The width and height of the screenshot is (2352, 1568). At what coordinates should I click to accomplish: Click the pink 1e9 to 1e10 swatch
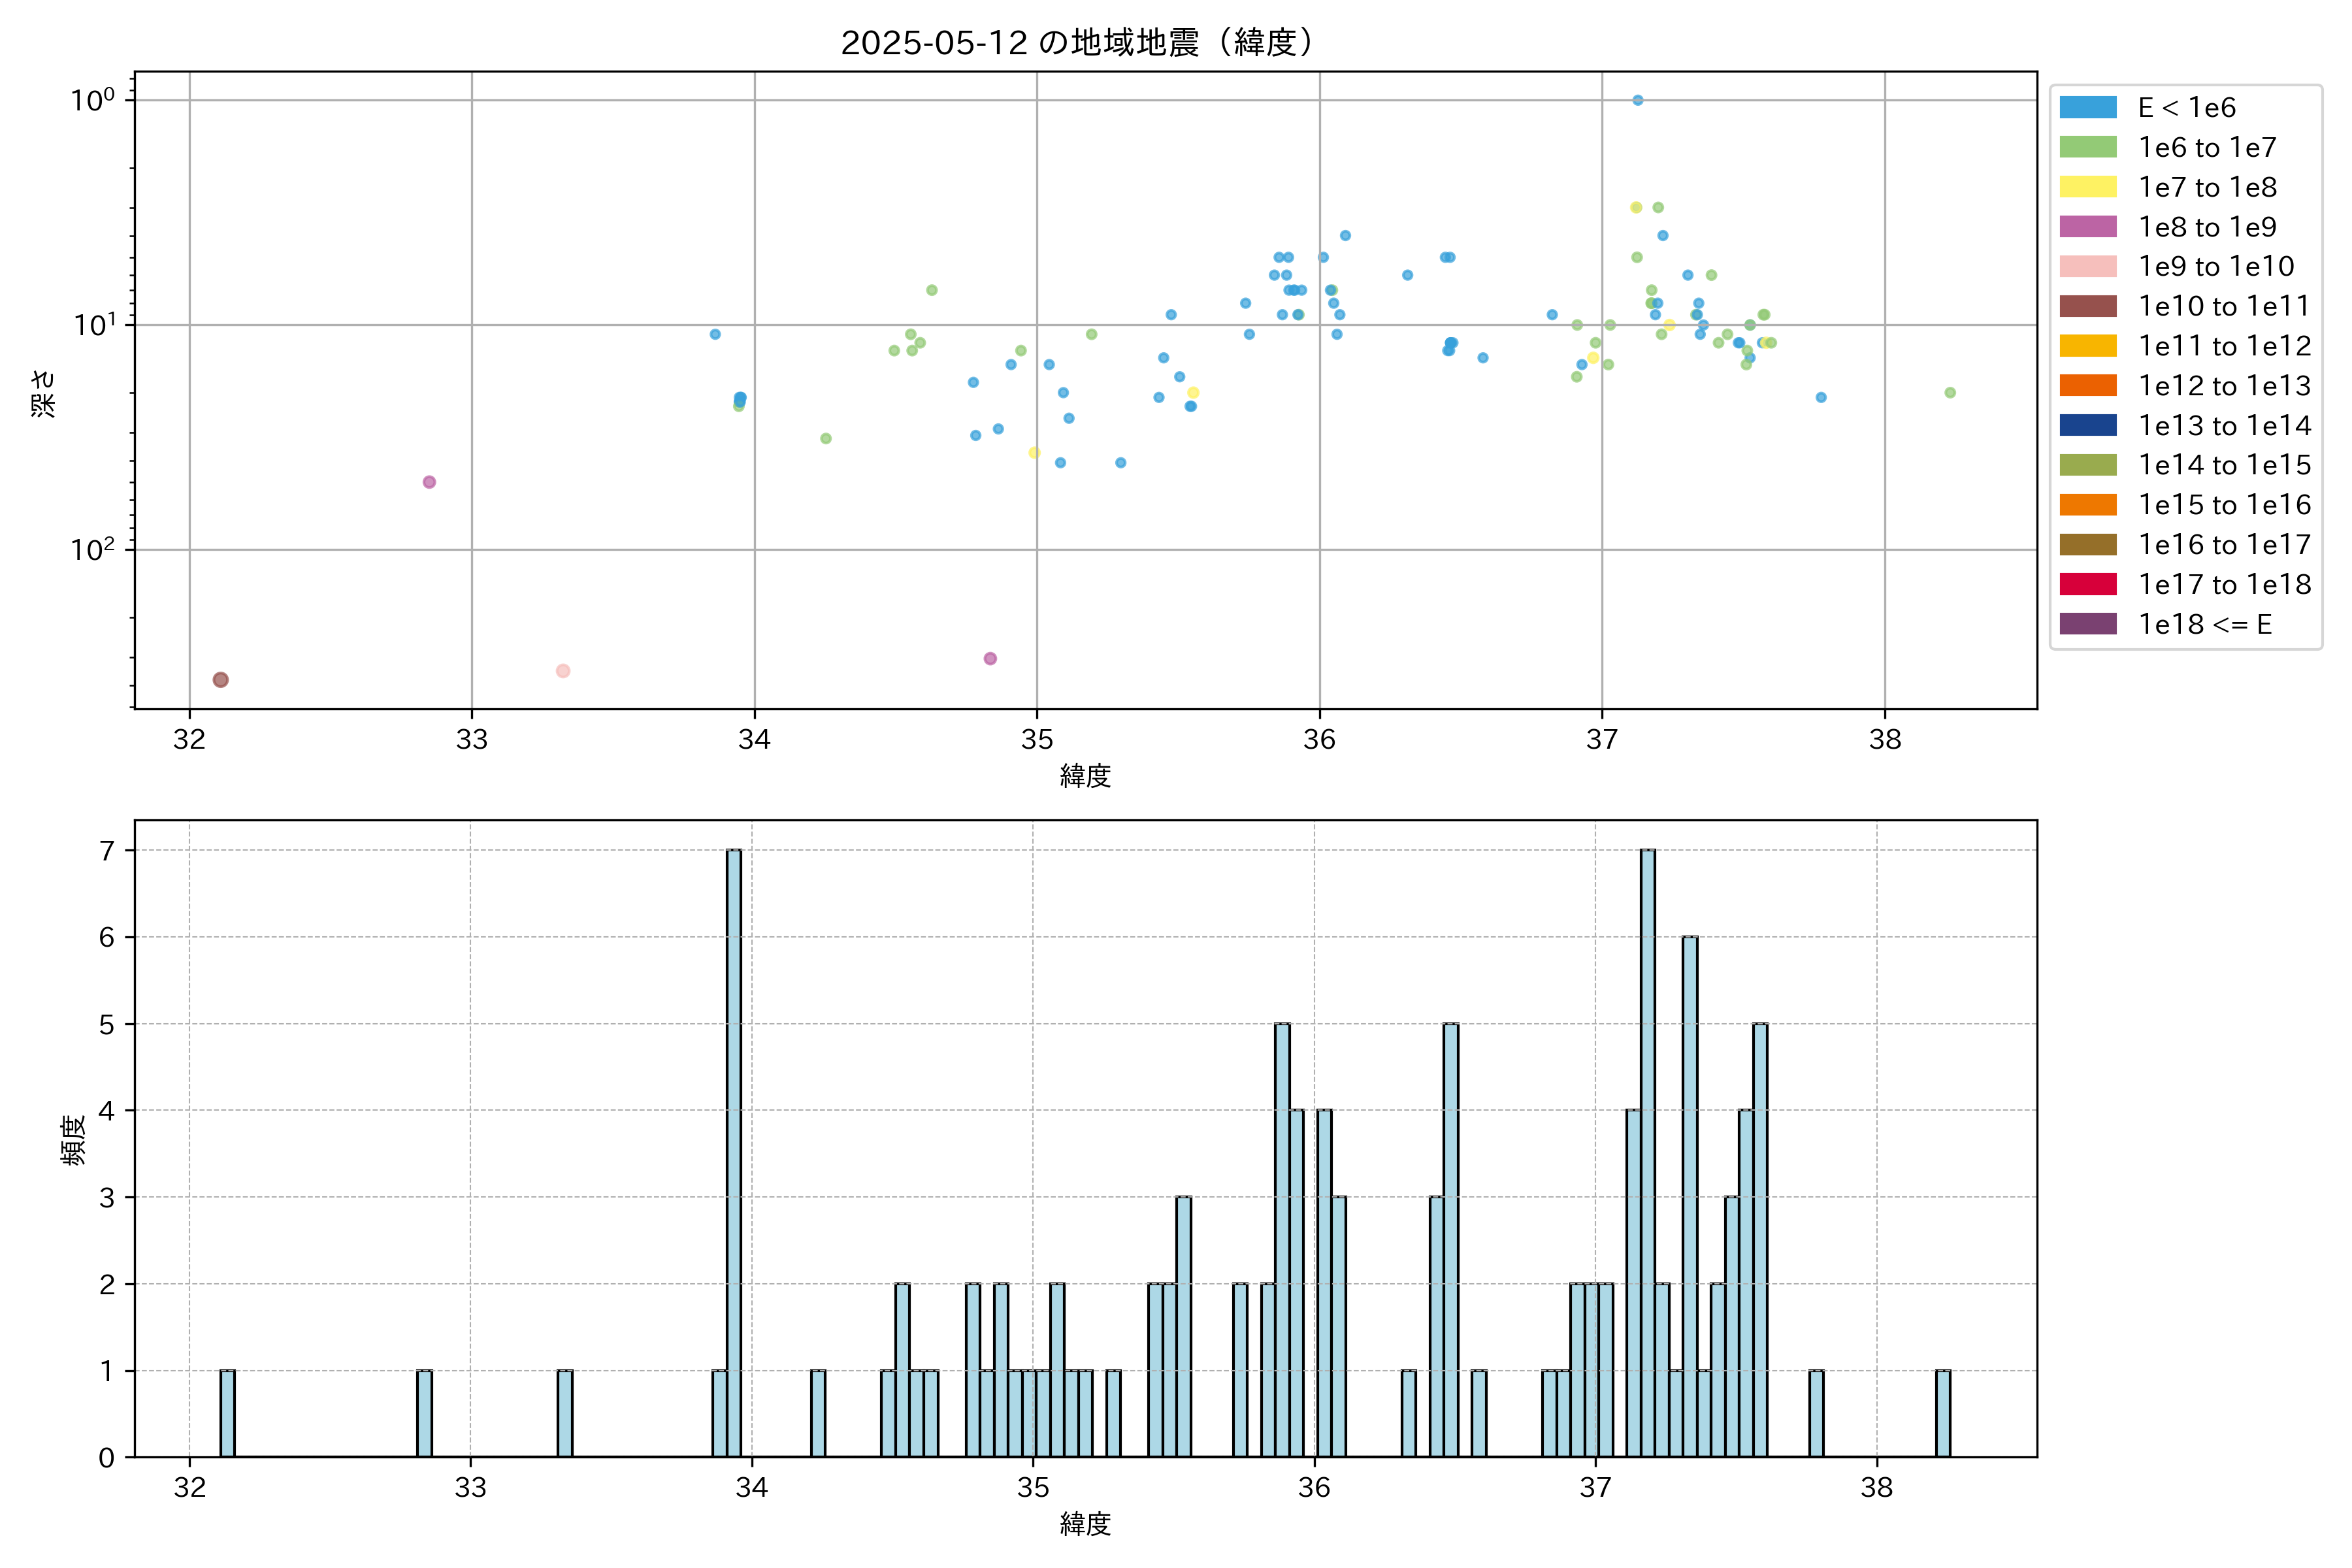(x=2087, y=267)
